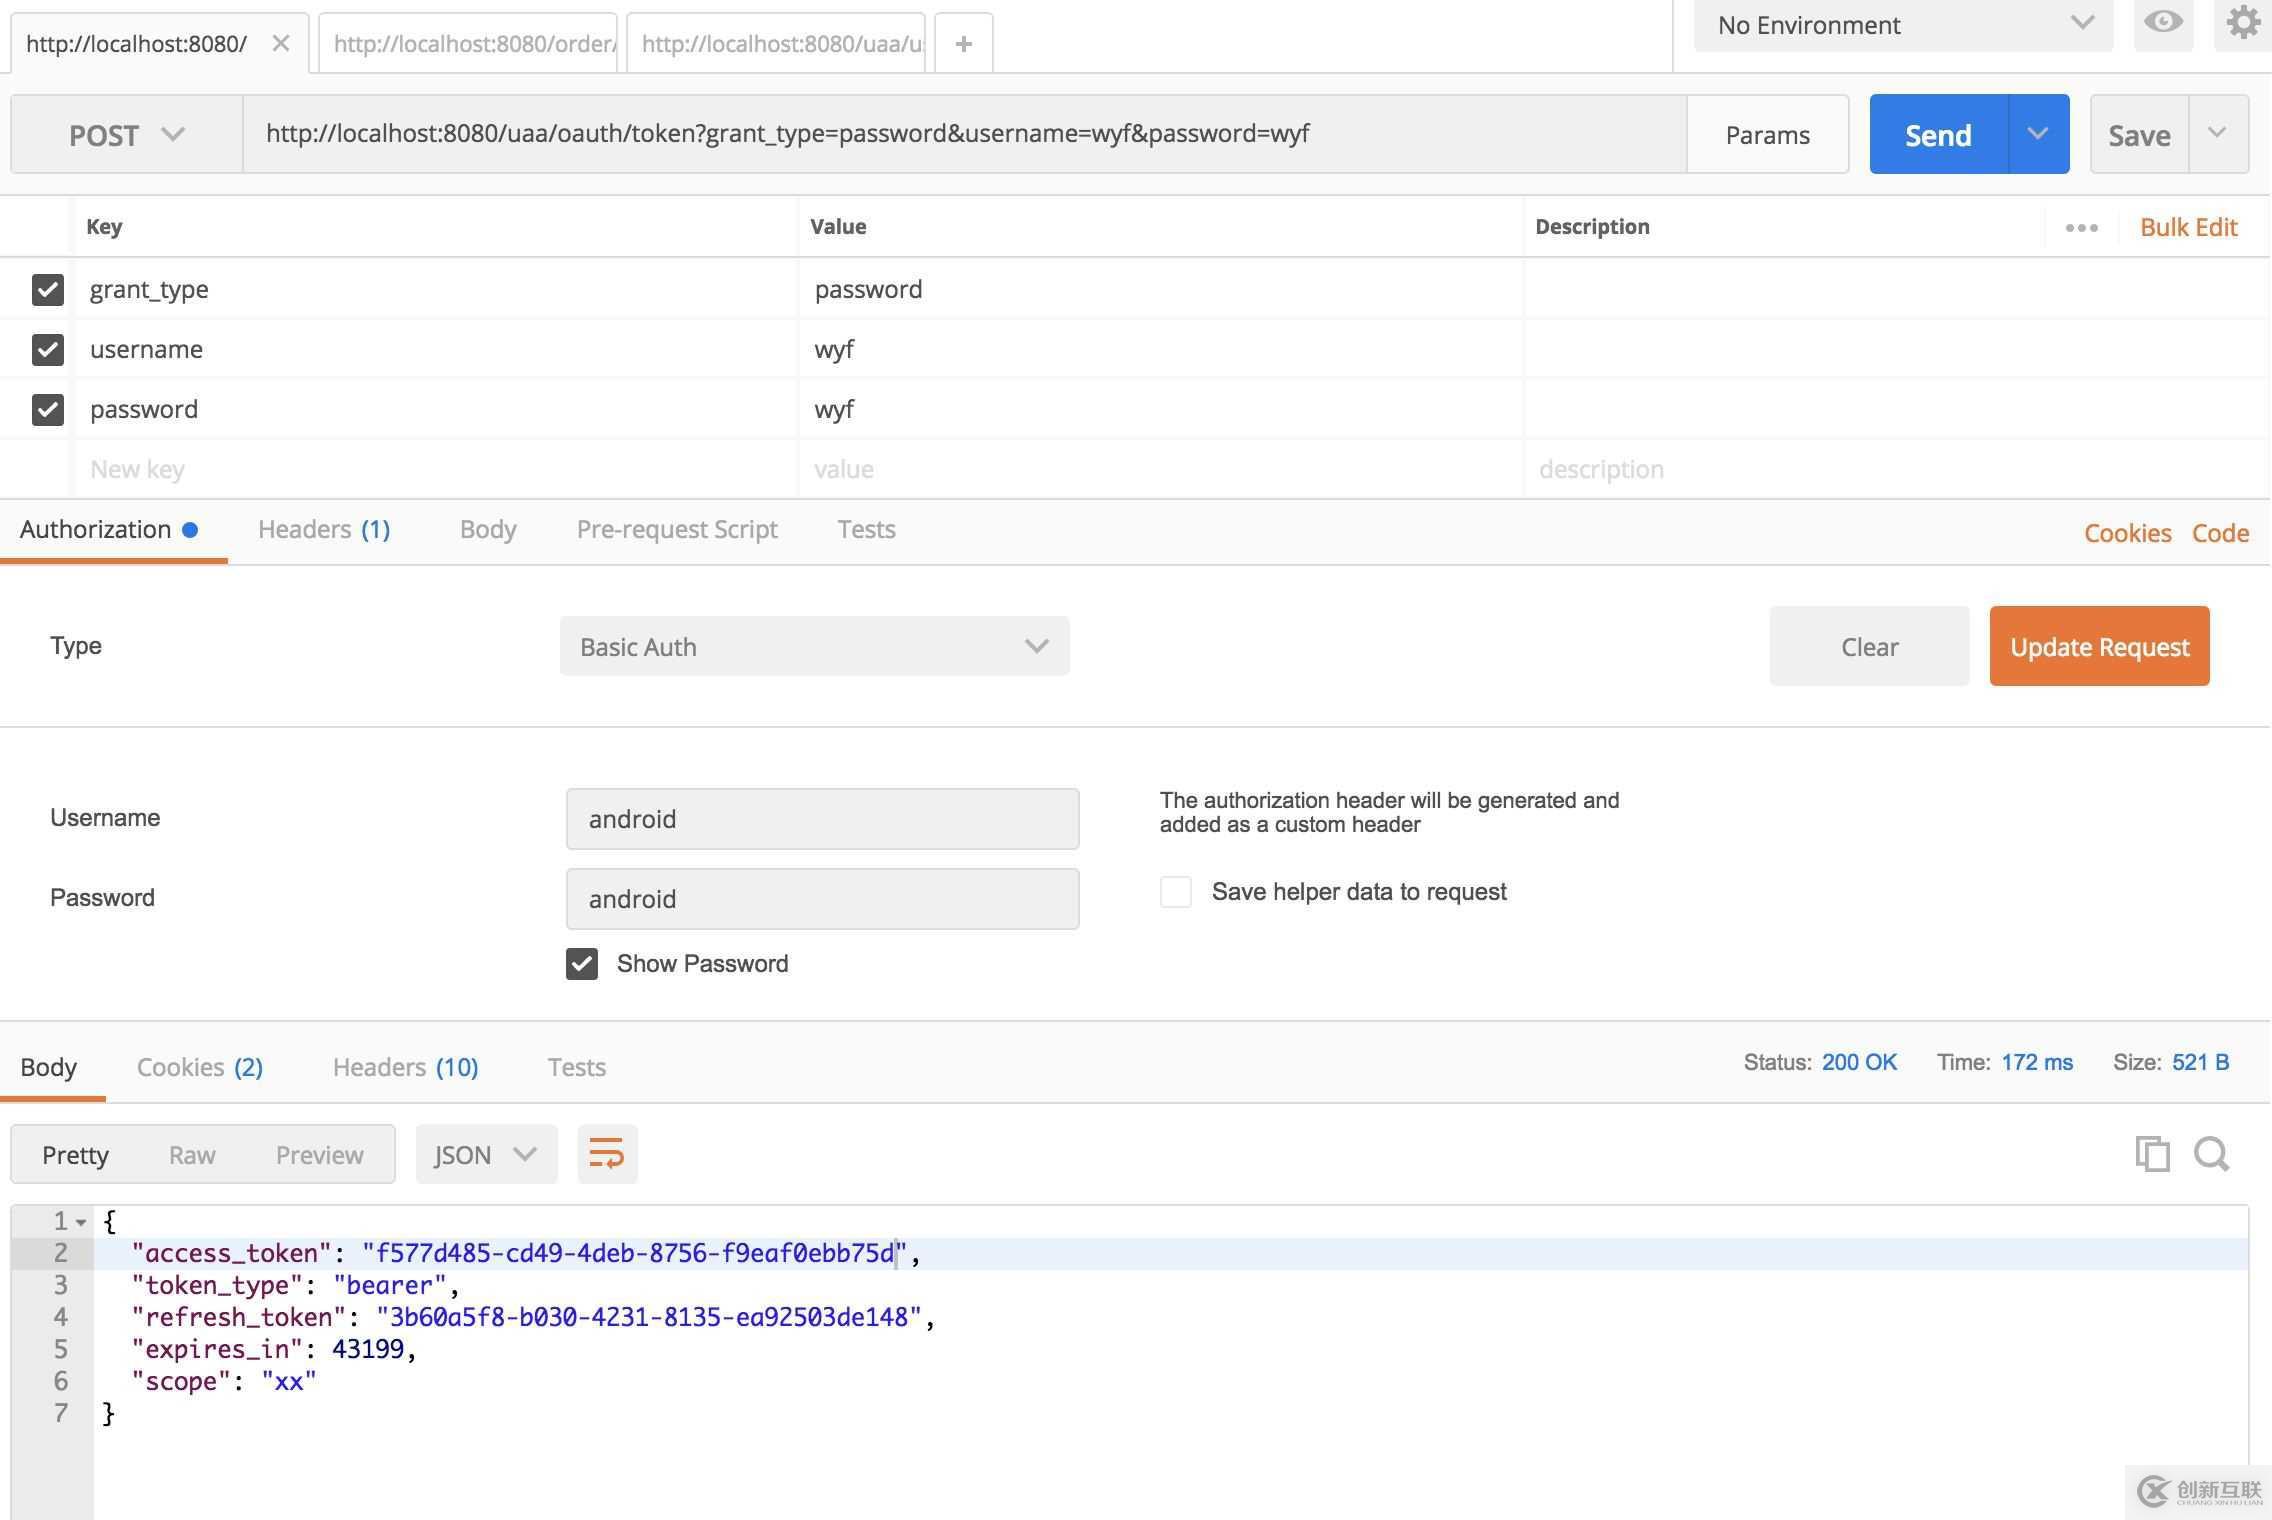Toggle the grant_type parameter checkbox

[x=47, y=287]
